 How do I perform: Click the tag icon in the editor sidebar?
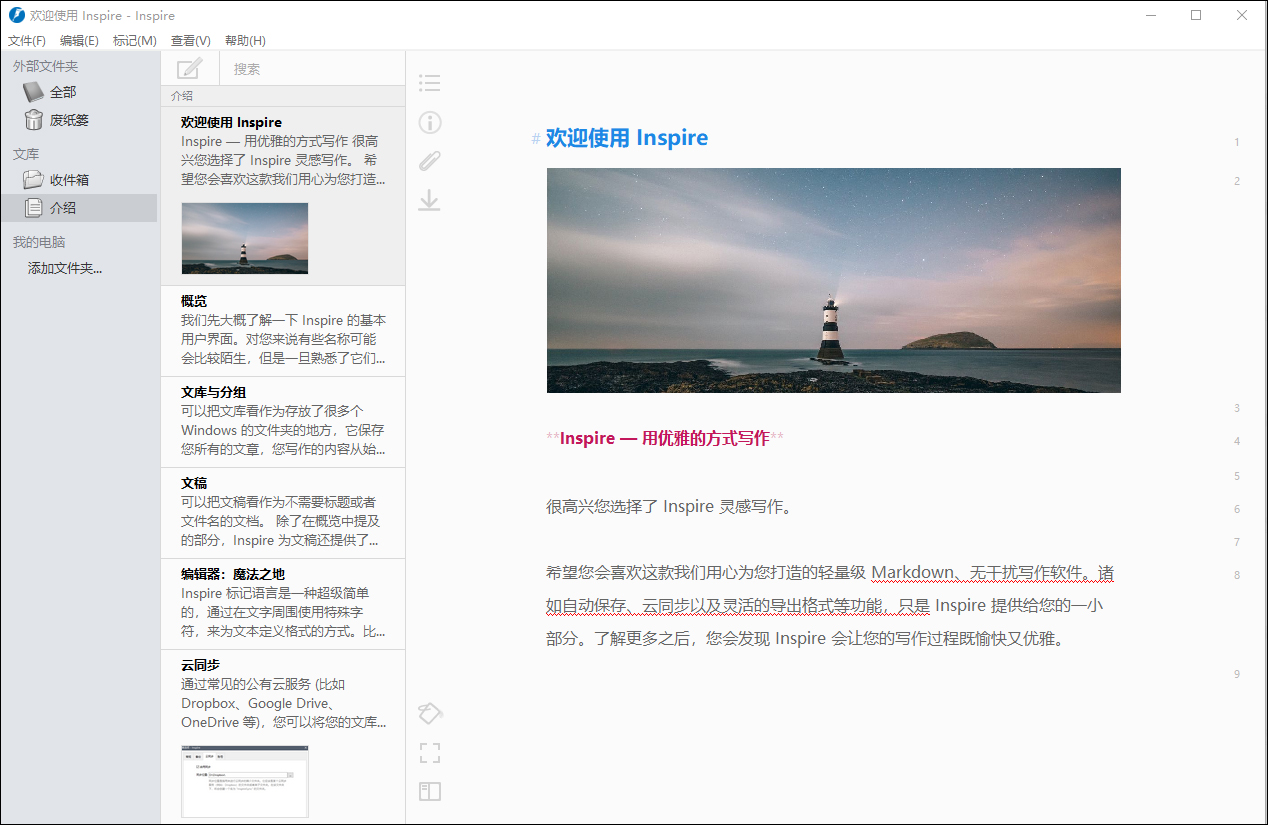[x=430, y=713]
